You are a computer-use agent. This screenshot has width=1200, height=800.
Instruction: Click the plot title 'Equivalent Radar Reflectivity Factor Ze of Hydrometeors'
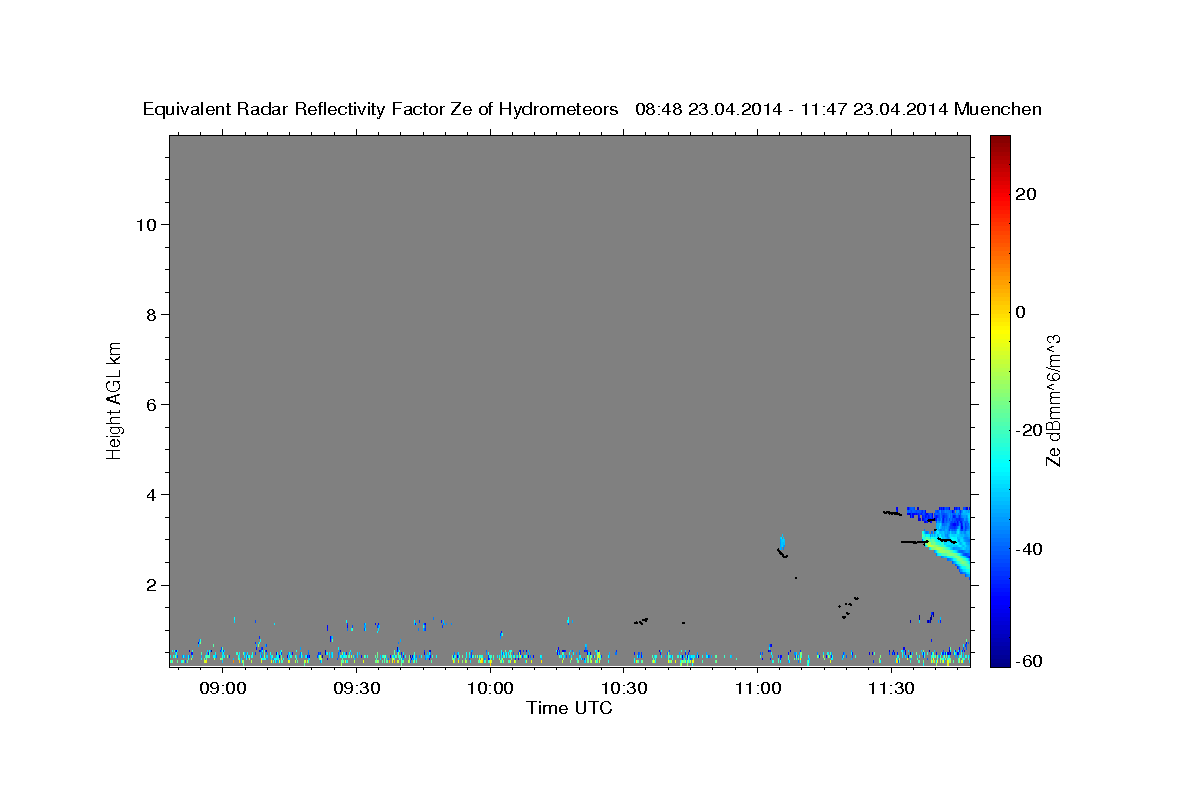tap(381, 110)
